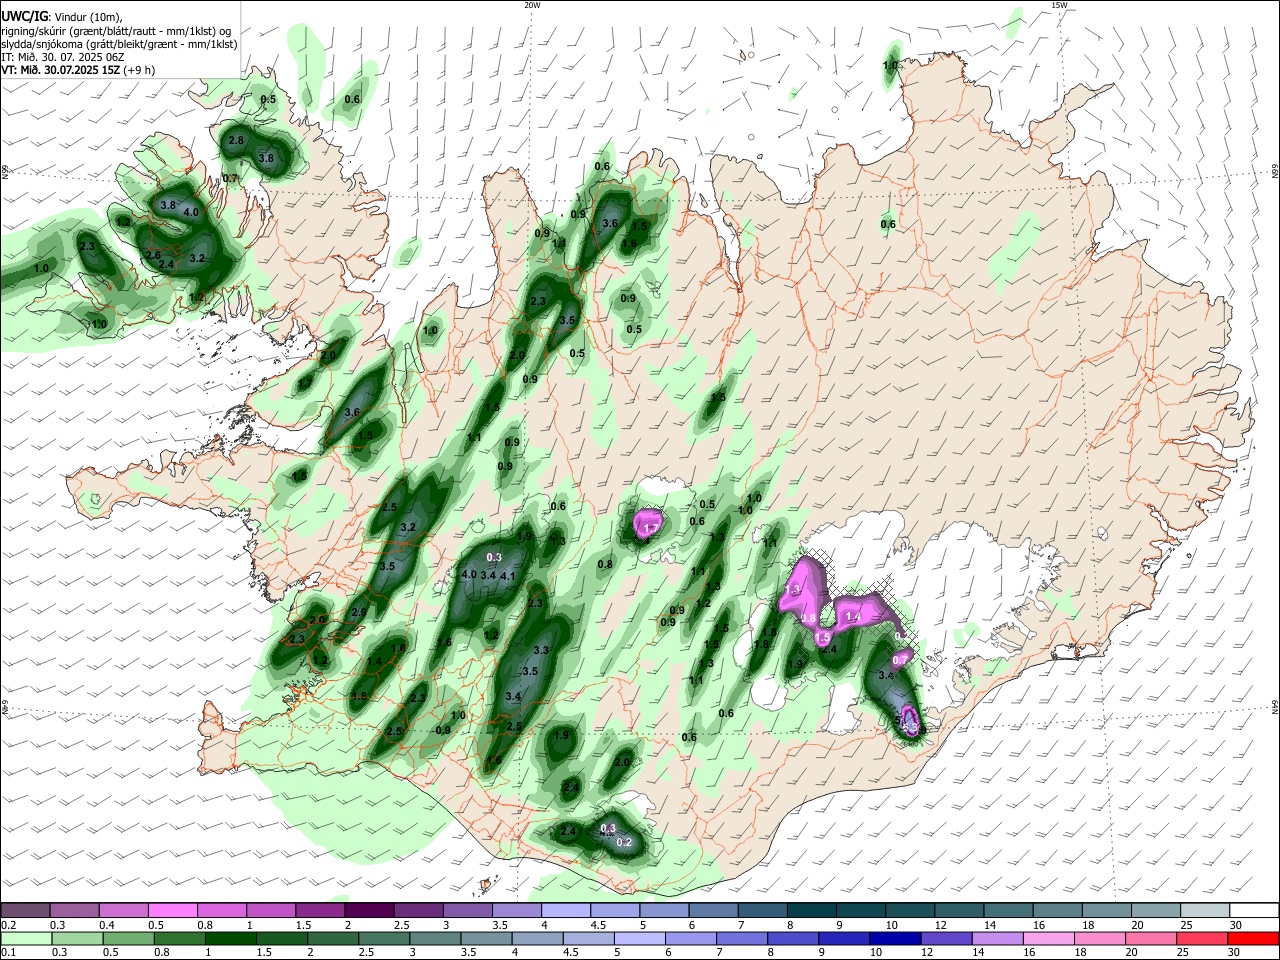Image resolution: width=1280 pixels, height=960 pixels.
Task: Pick the deep blue bottom-row swatch labeled 10
Action: click(893, 938)
